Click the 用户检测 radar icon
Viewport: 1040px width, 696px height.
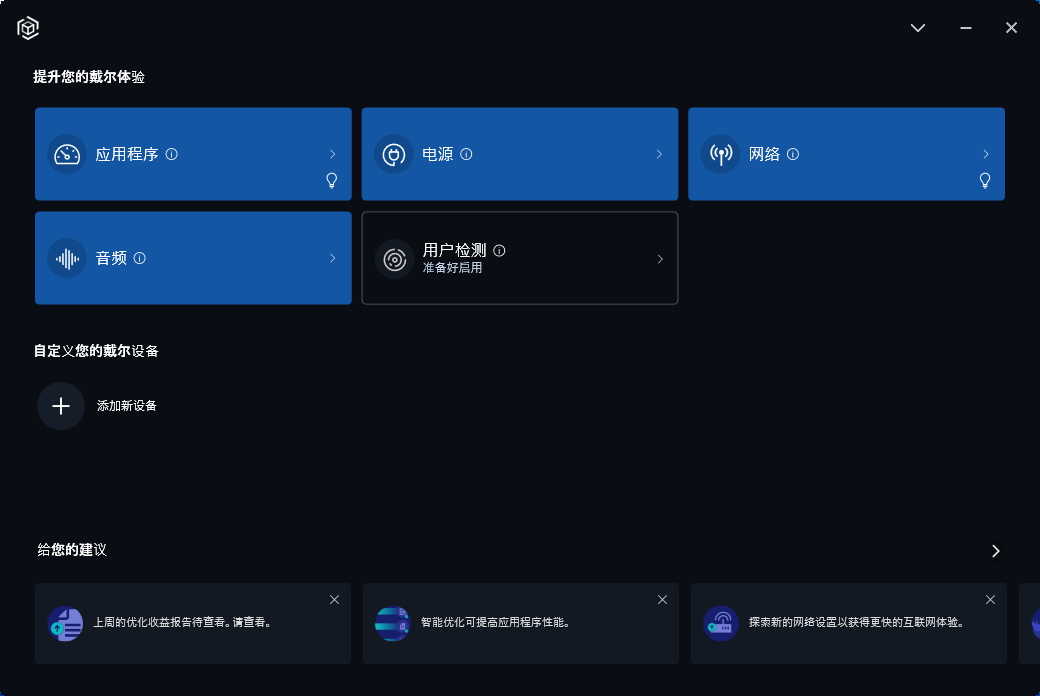(x=395, y=259)
